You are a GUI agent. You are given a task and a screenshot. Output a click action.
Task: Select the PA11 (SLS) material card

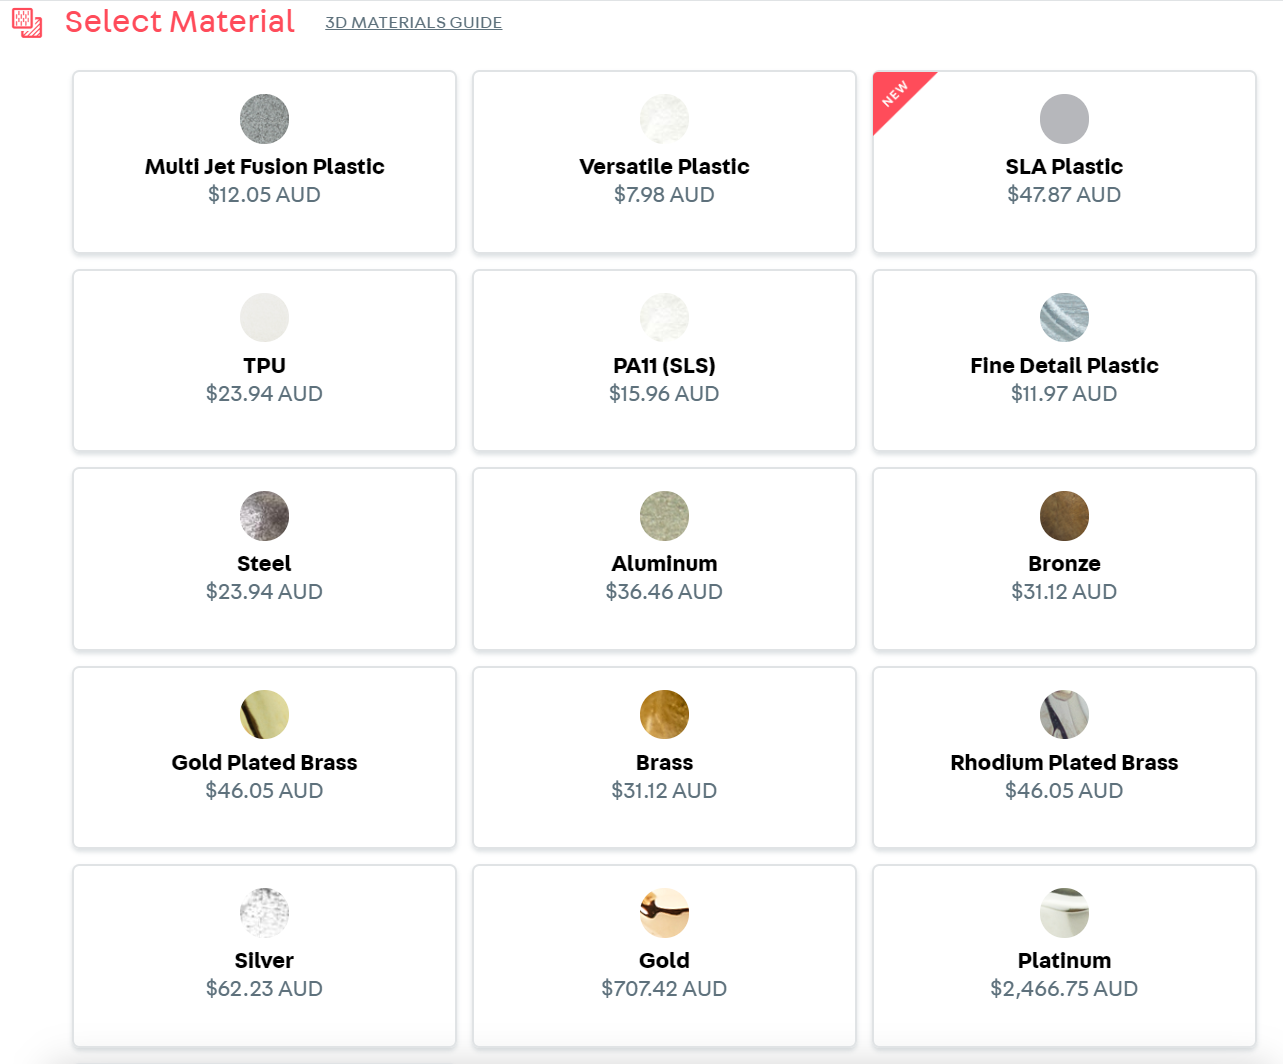point(663,361)
